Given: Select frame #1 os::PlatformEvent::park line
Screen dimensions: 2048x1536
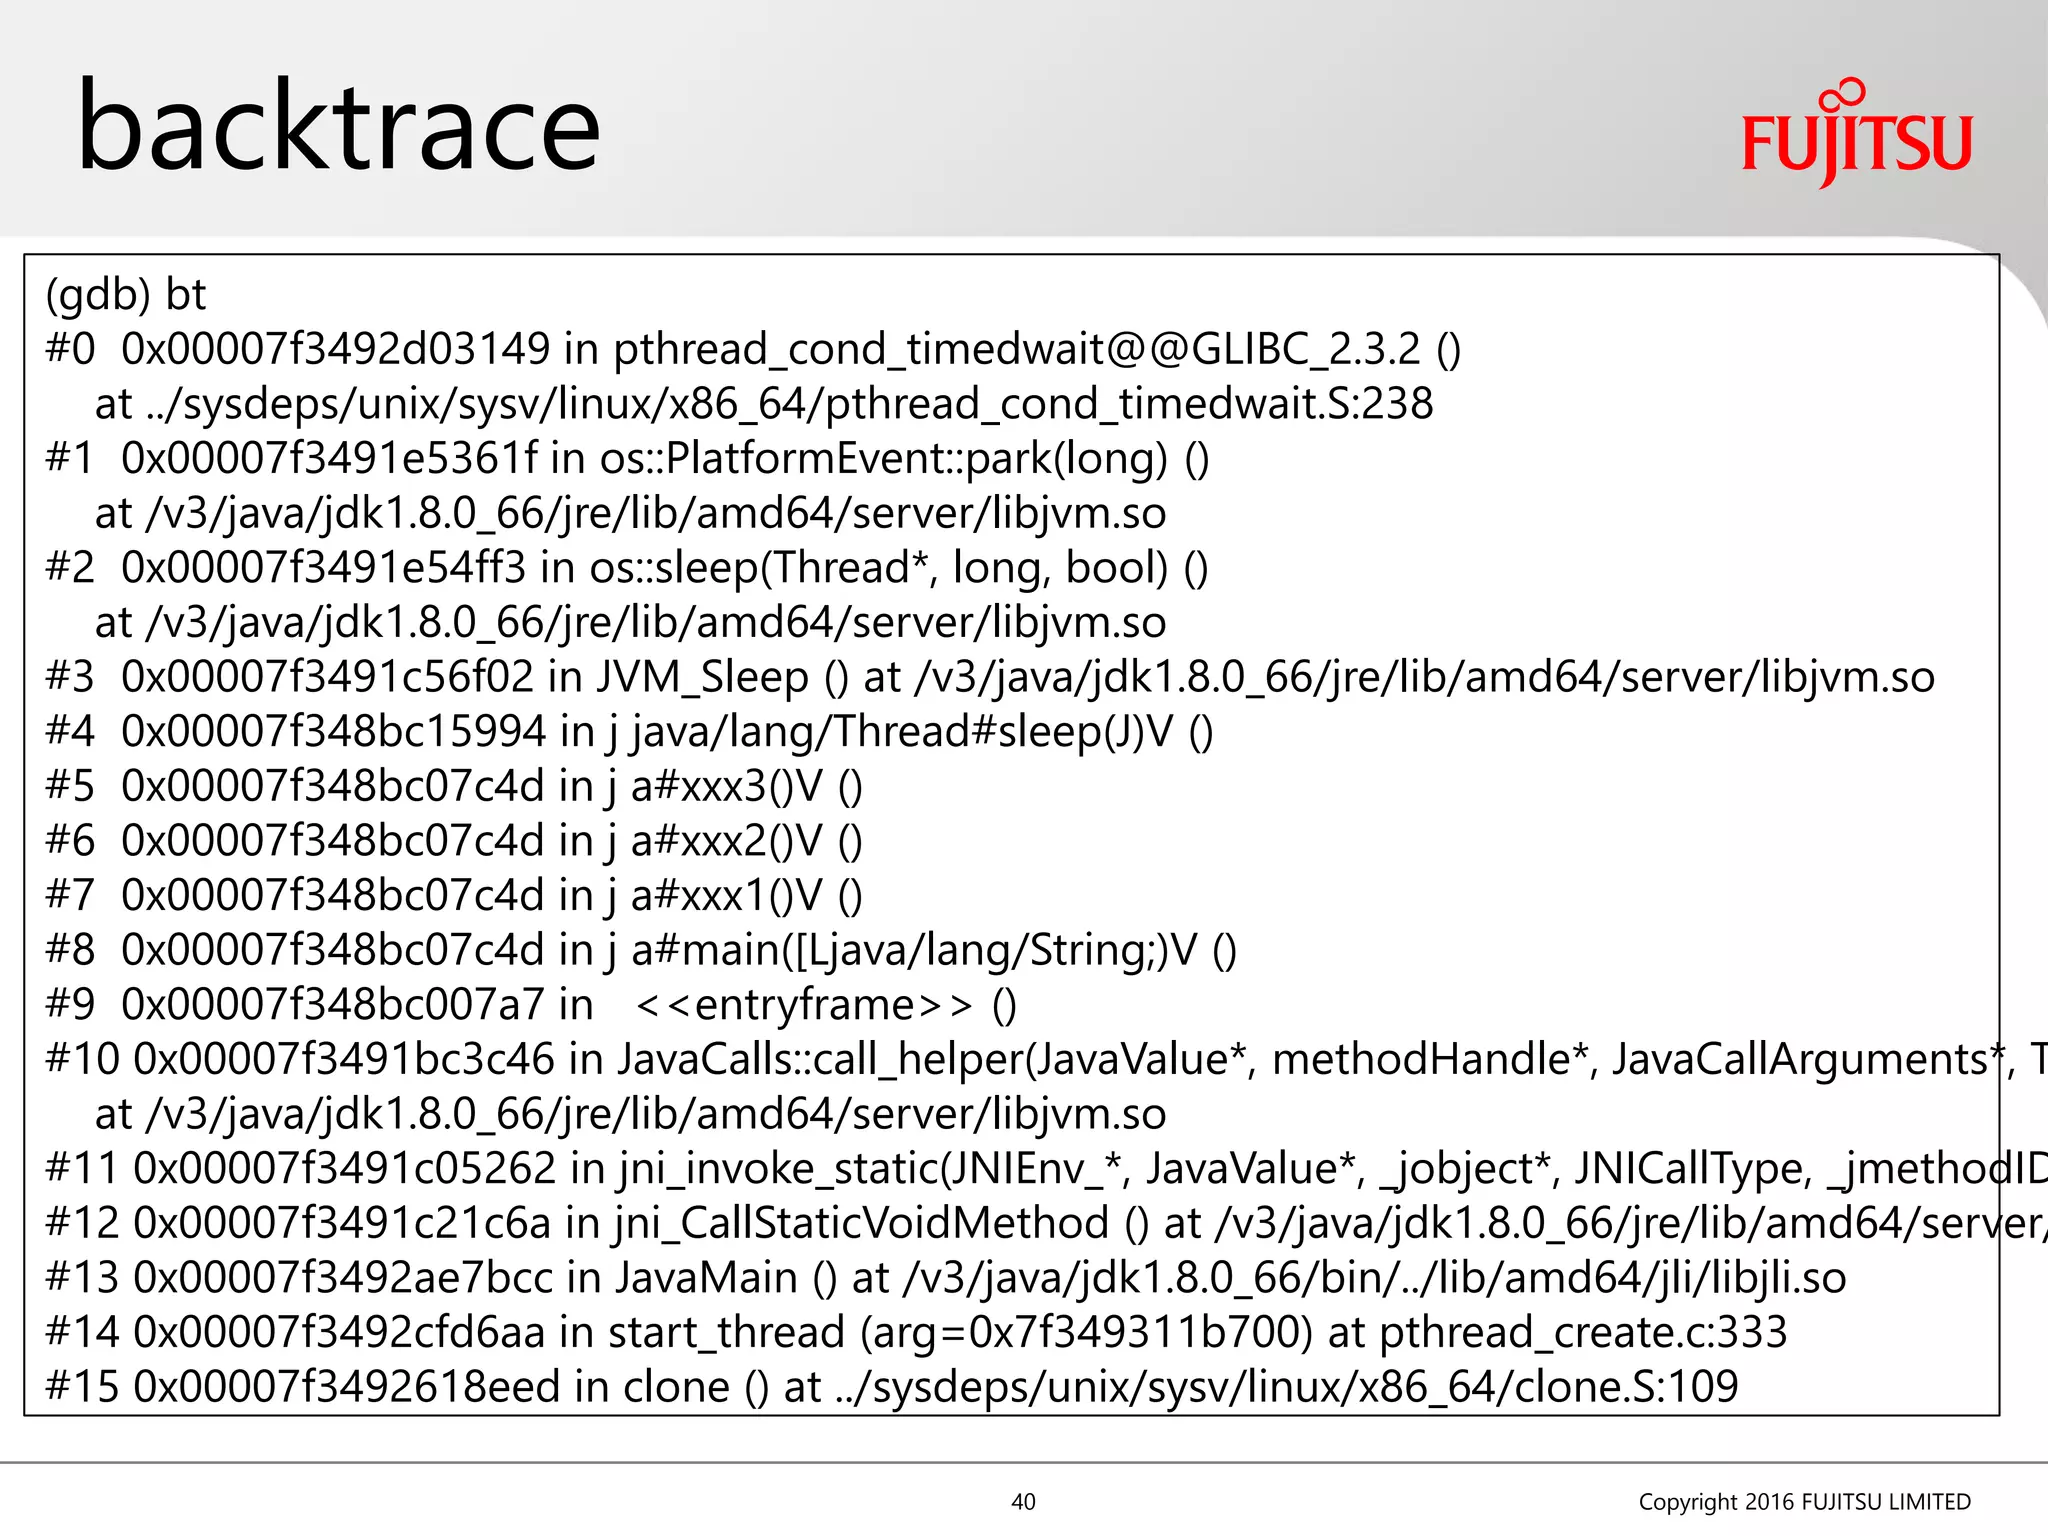Looking at the screenshot, I should click(x=627, y=458).
